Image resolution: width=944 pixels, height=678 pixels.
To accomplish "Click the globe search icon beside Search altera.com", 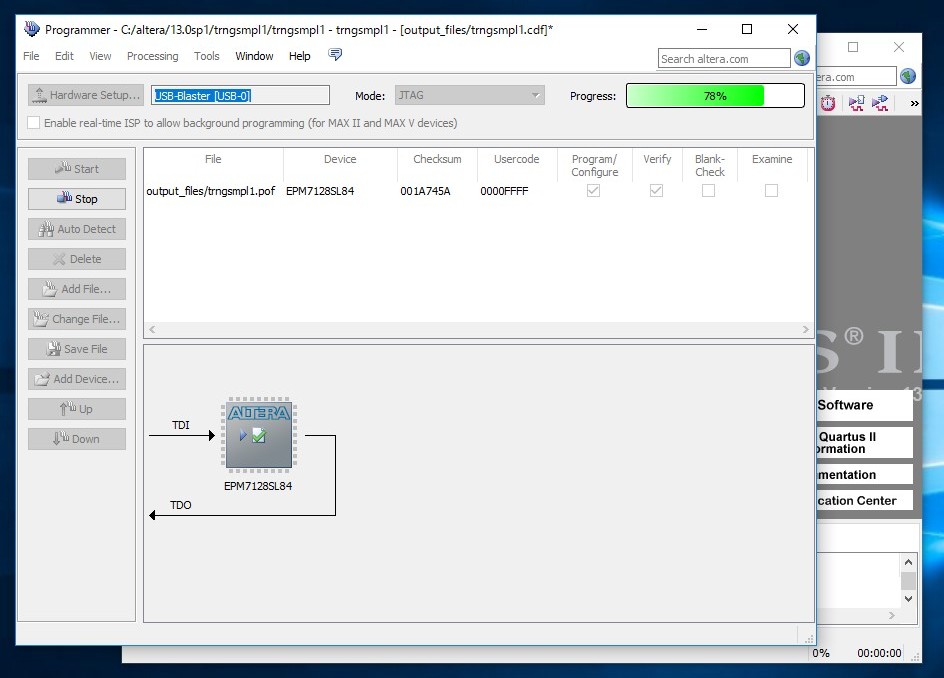I will [x=802, y=58].
